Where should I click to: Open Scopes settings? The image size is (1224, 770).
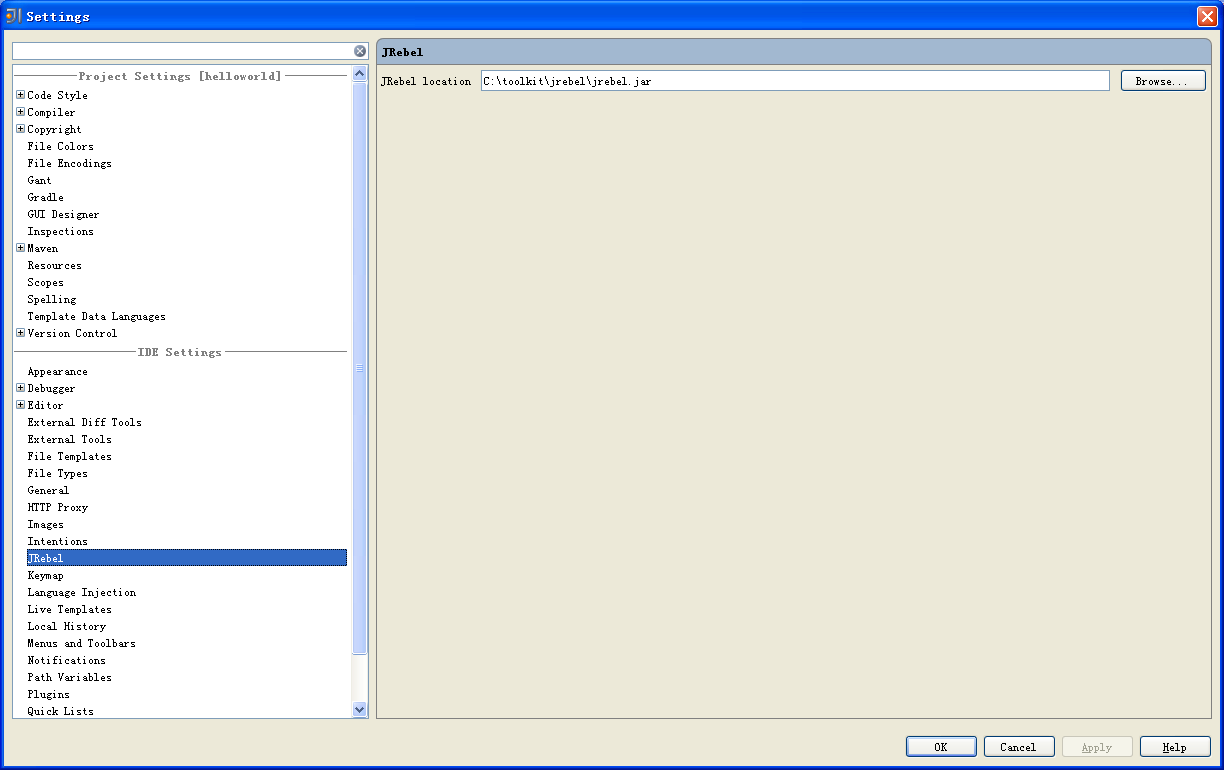46,282
